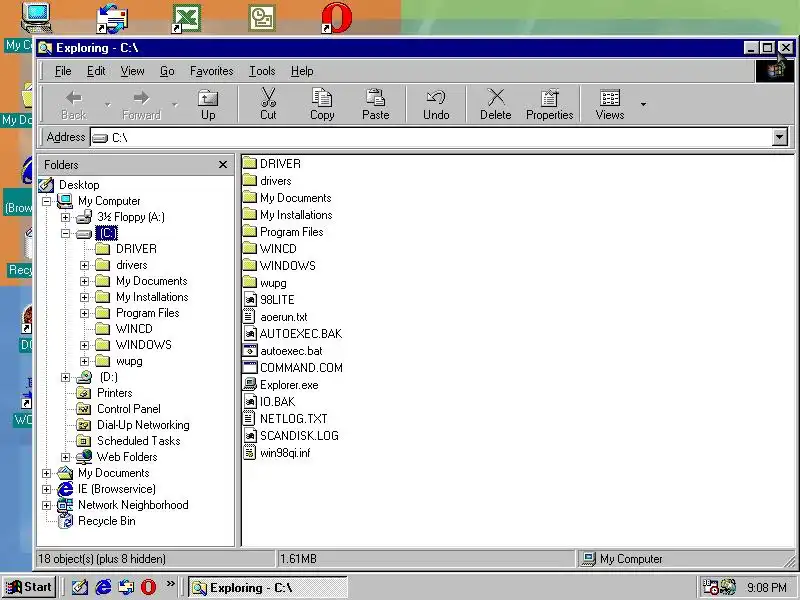This screenshot has height=600, width=800.
Task: Click the system tray clock
Action: (x=766, y=587)
